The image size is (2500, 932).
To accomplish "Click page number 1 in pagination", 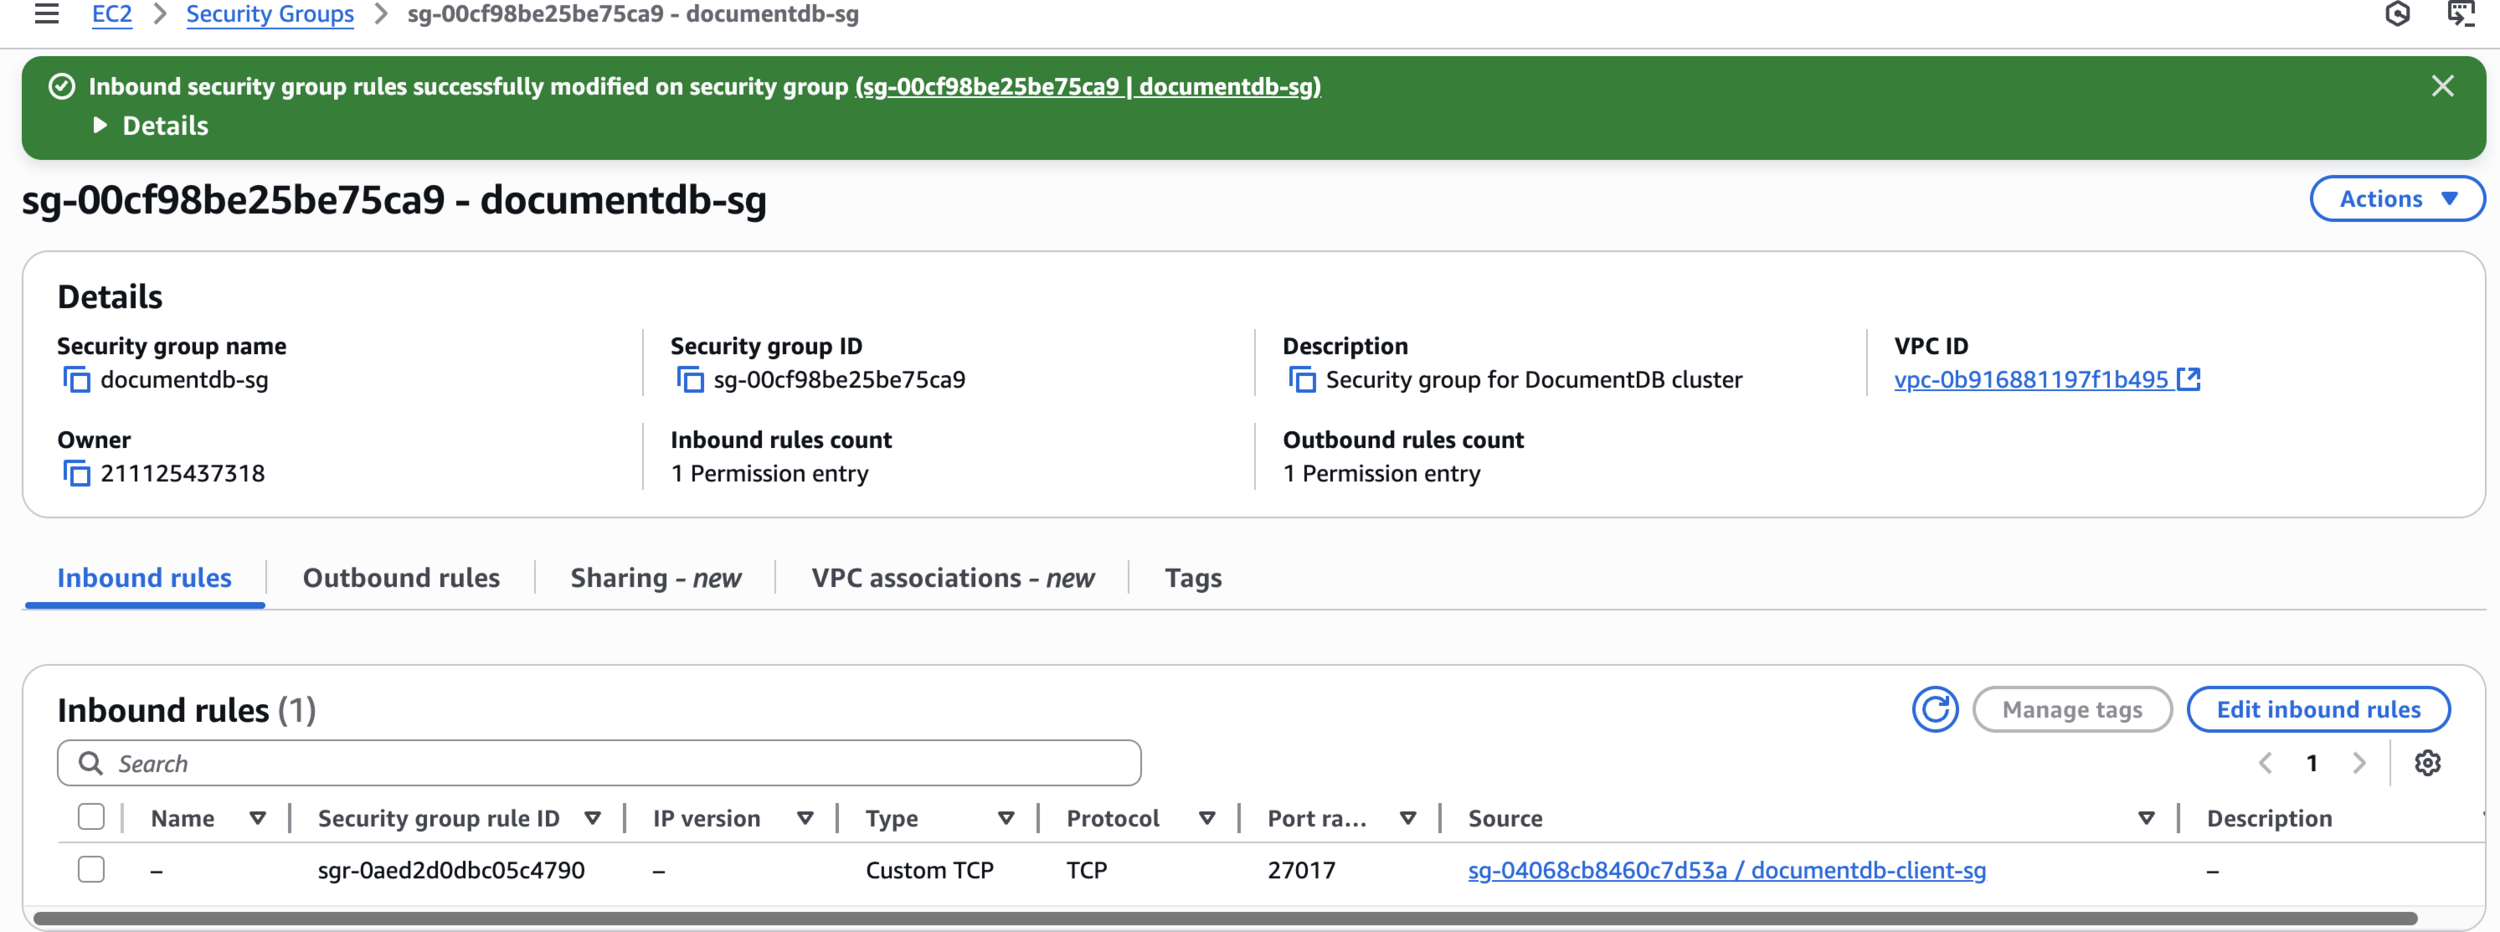I will point(2312,764).
